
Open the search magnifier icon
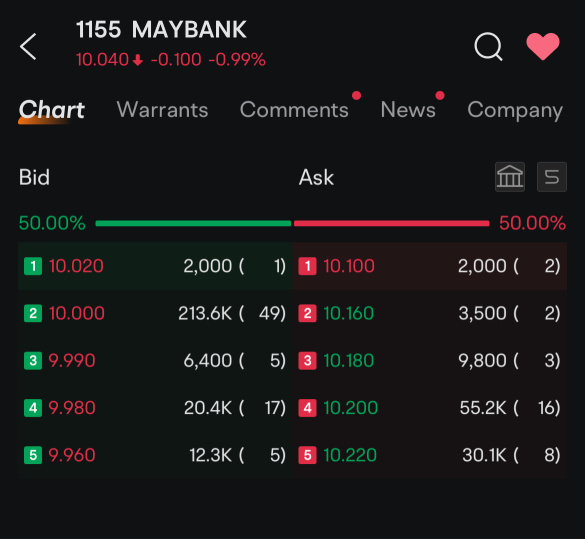(x=488, y=47)
